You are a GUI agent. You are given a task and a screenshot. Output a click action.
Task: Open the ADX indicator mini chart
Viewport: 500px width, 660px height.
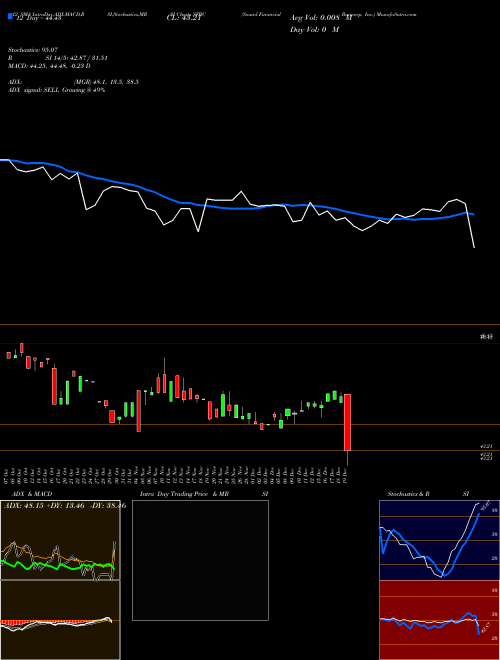pyautogui.click(x=60, y=540)
